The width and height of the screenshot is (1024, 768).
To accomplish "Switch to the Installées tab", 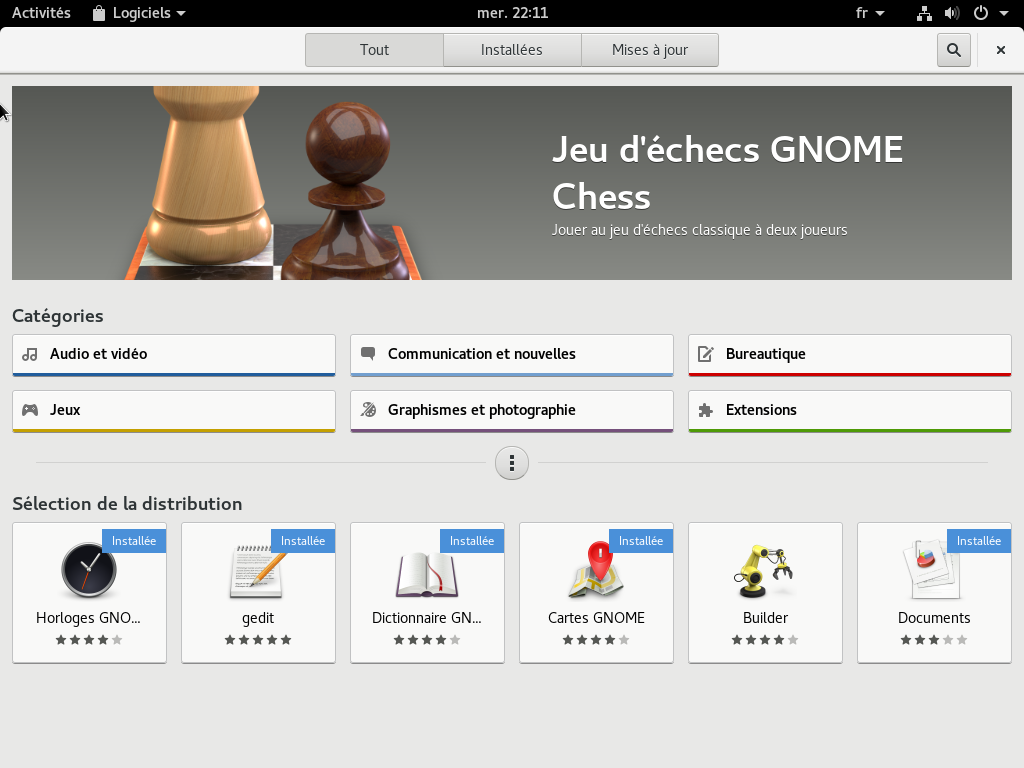I will coord(512,50).
